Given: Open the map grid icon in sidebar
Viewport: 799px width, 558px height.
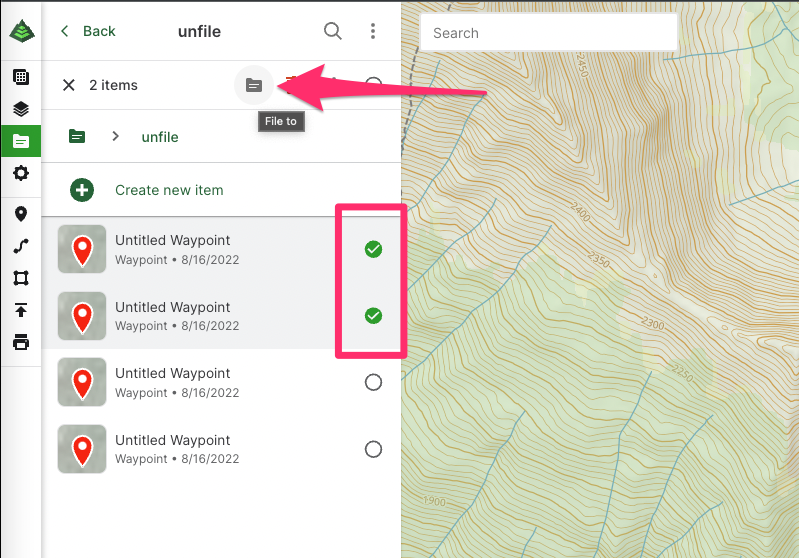Looking at the screenshot, I should (x=21, y=77).
